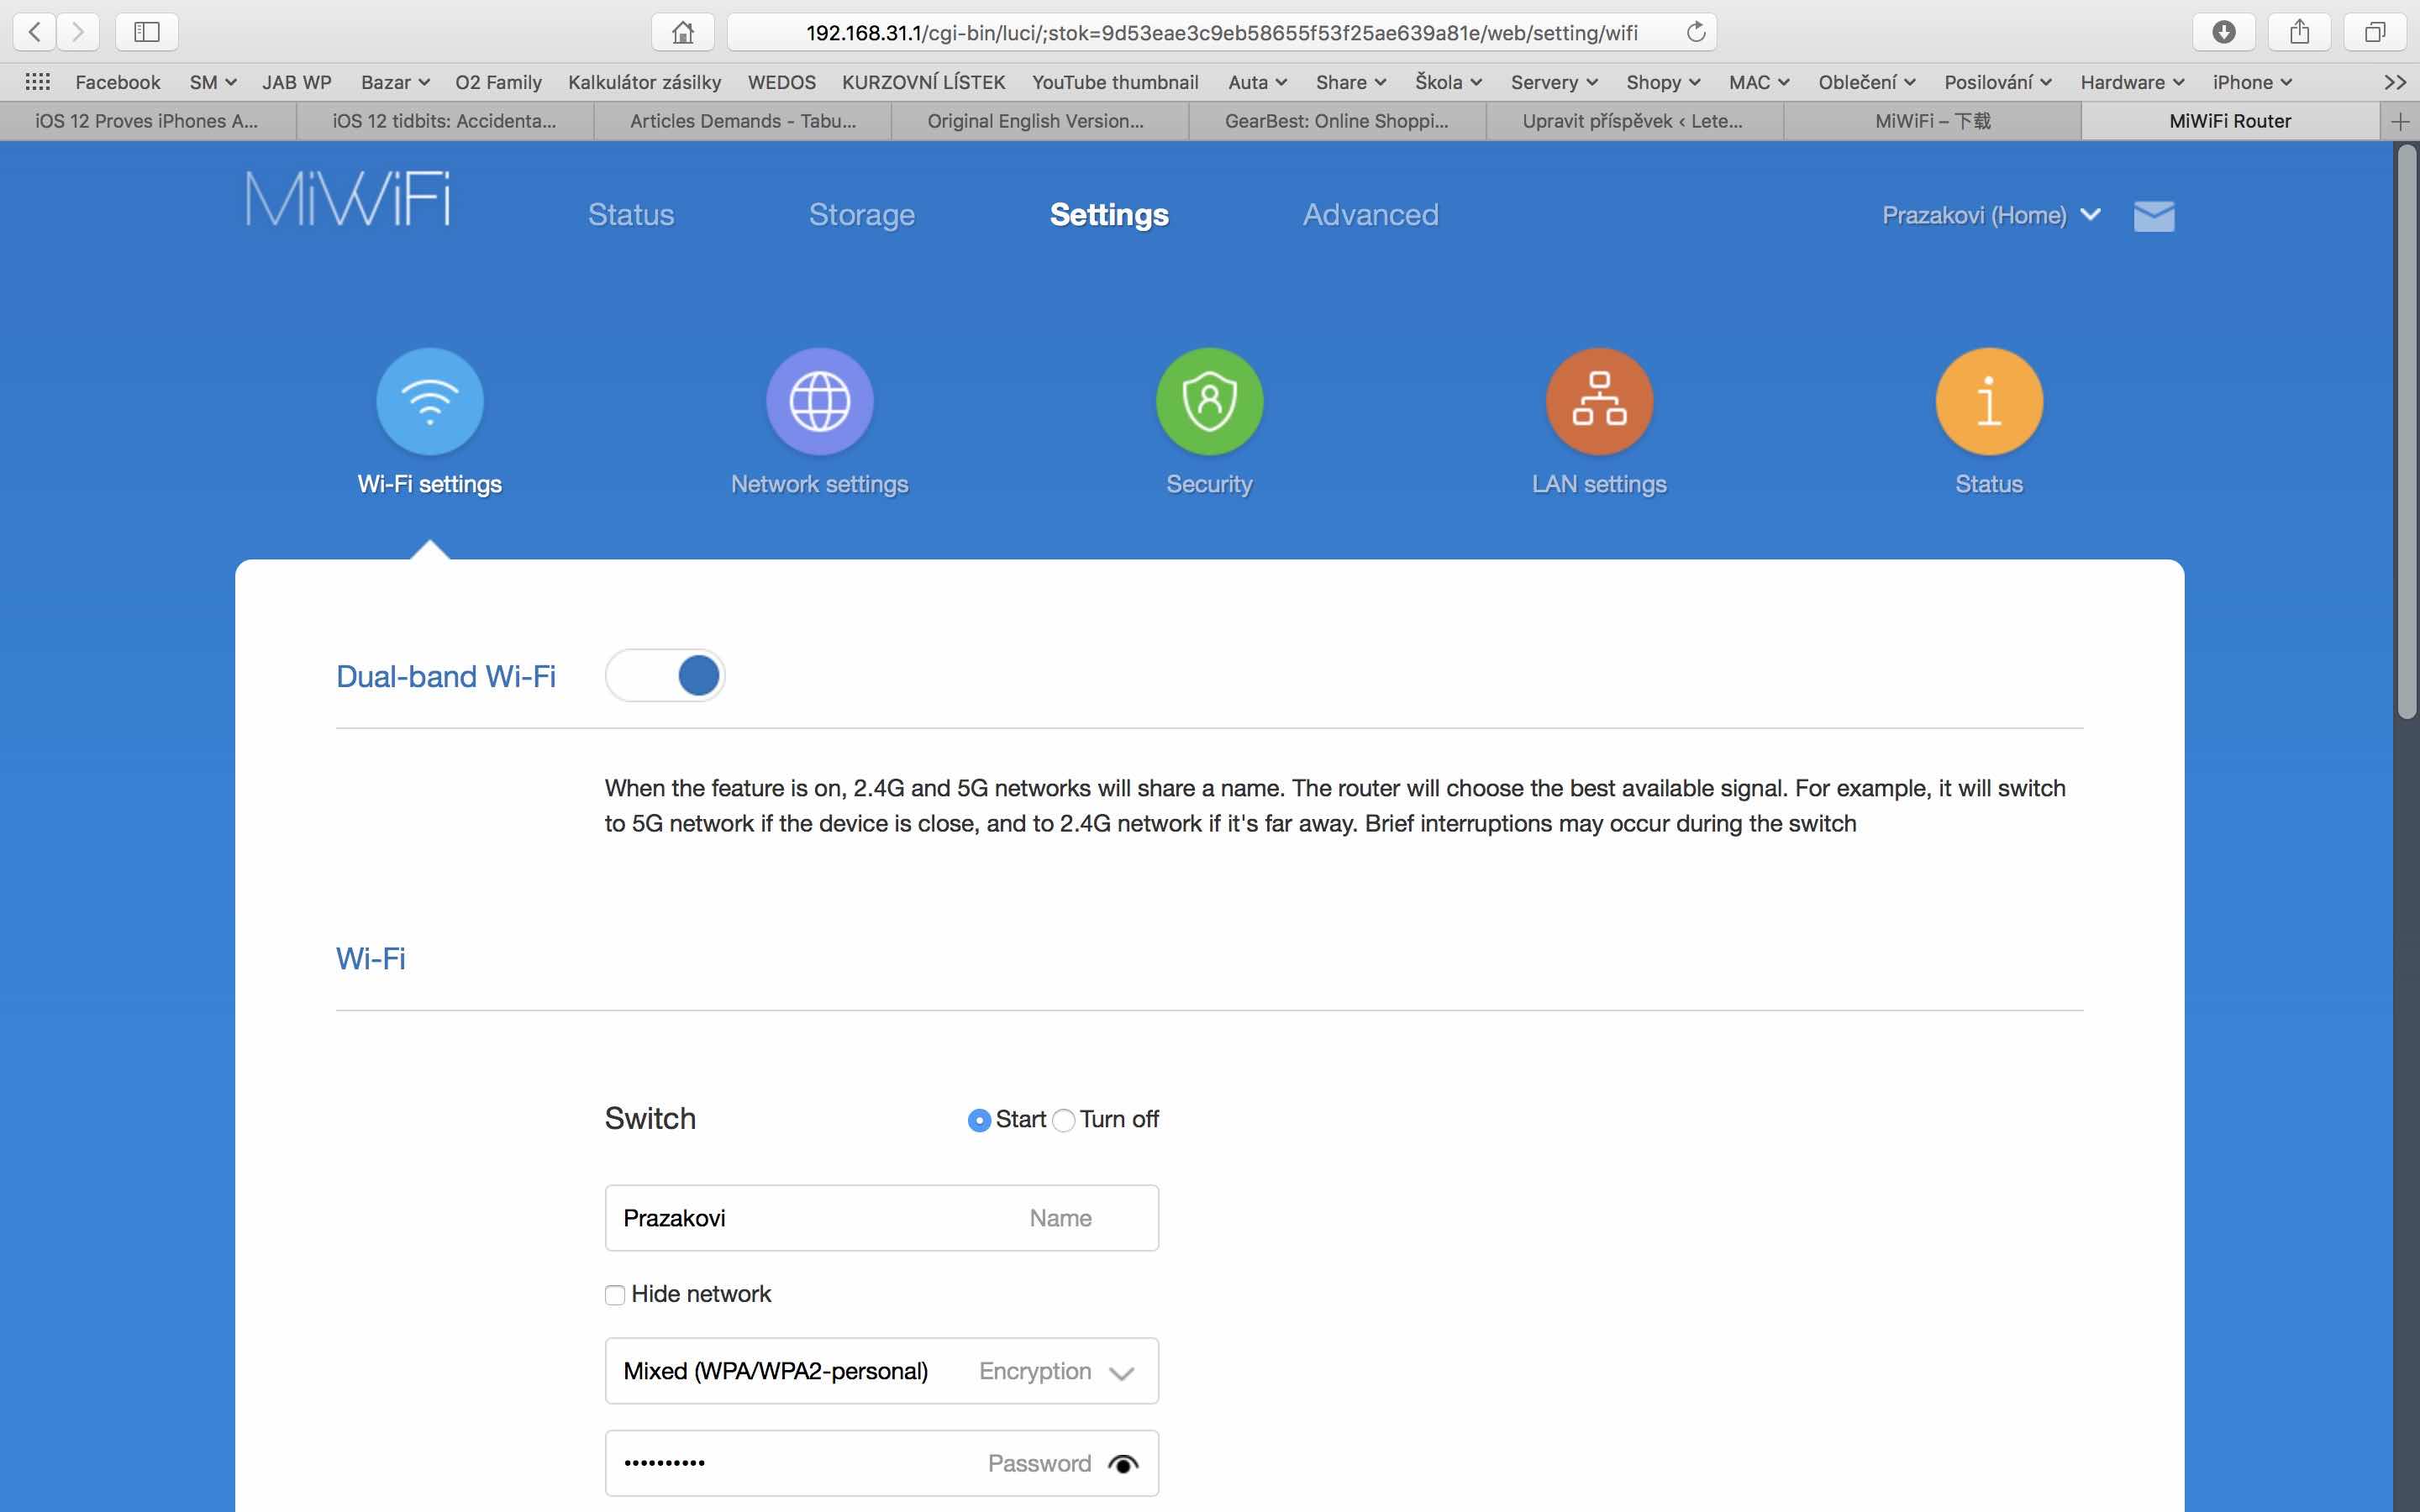Expand the Encryption dropdown
This screenshot has height=1512, width=2420.
[1121, 1372]
